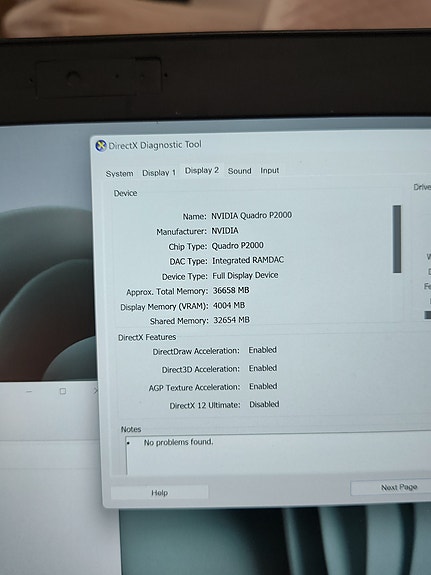Click the DirectX Diagnostic Tool title icon
Screen dimensions: 431x575
tap(101, 146)
